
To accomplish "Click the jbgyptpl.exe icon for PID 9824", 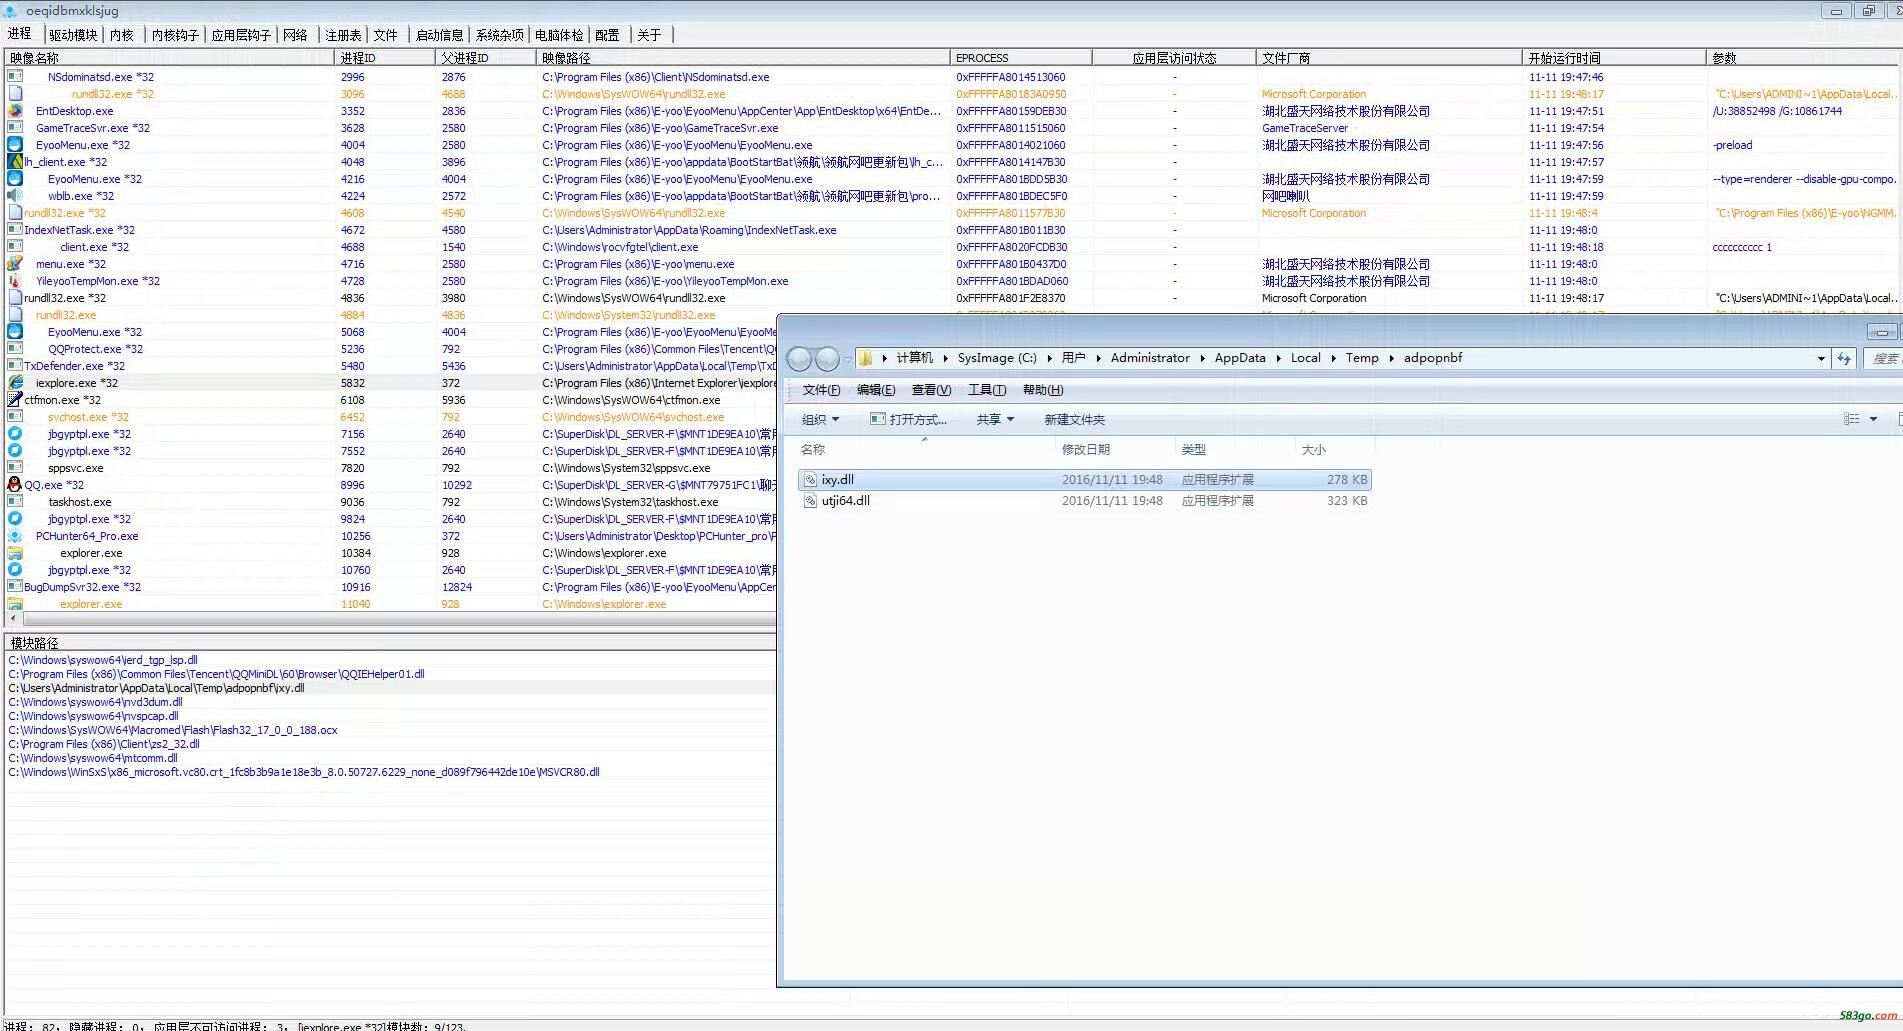I will (x=15, y=519).
